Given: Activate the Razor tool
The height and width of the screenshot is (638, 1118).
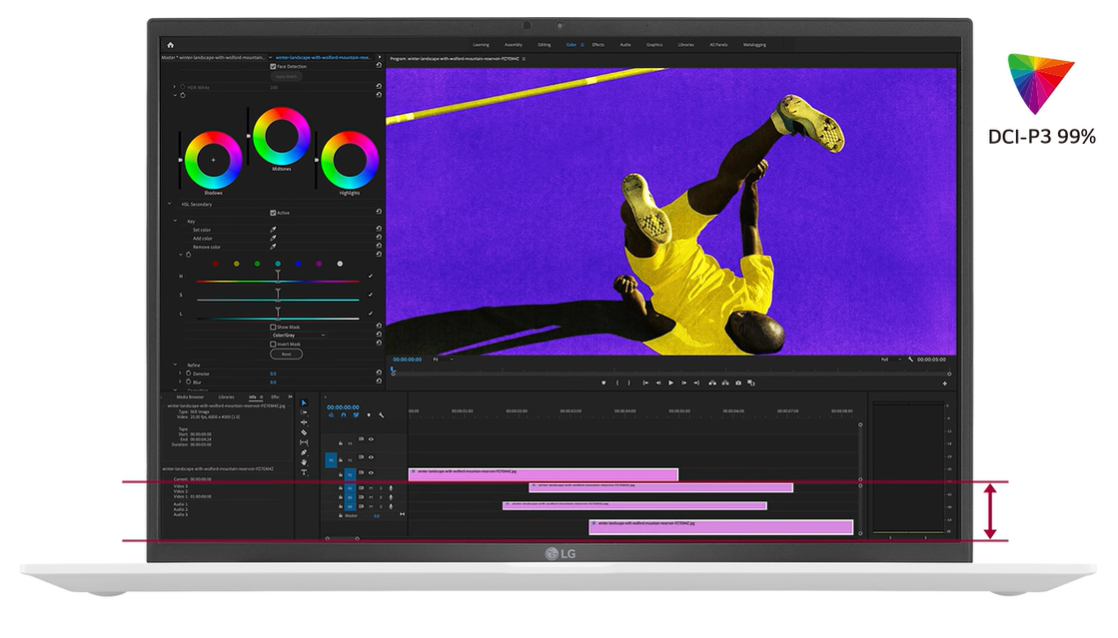Looking at the screenshot, I should [x=304, y=433].
